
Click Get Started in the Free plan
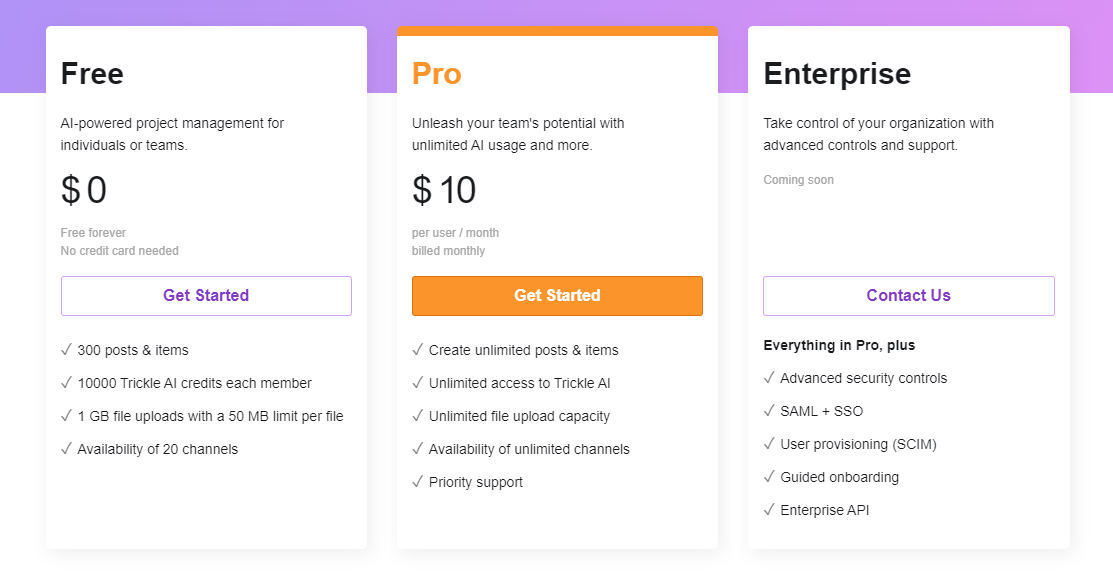pos(206,295)
